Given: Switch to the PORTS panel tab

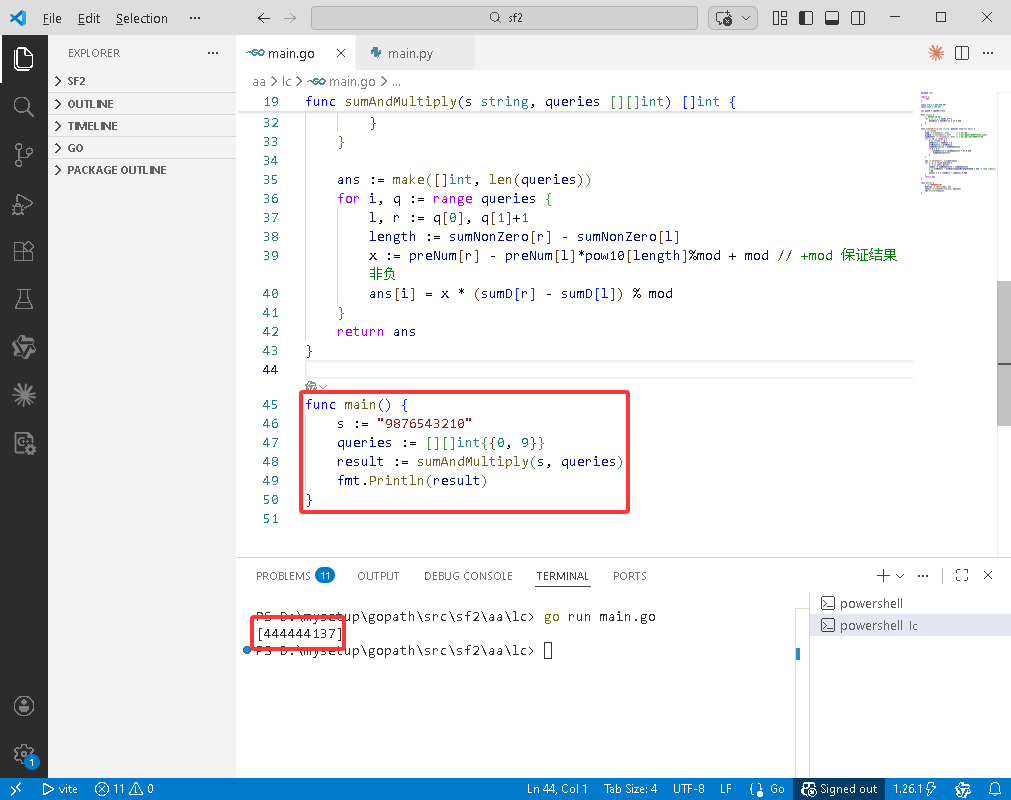Looking at the screenshot, I should [x=629, y=575].
